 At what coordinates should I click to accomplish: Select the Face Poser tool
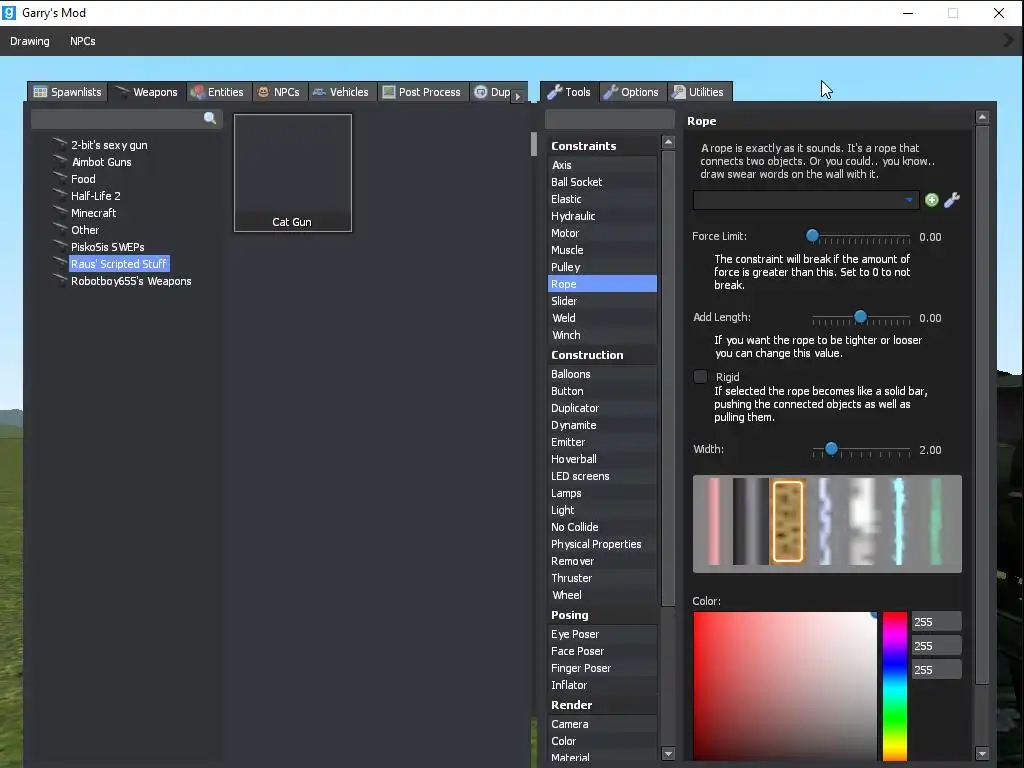602,651
